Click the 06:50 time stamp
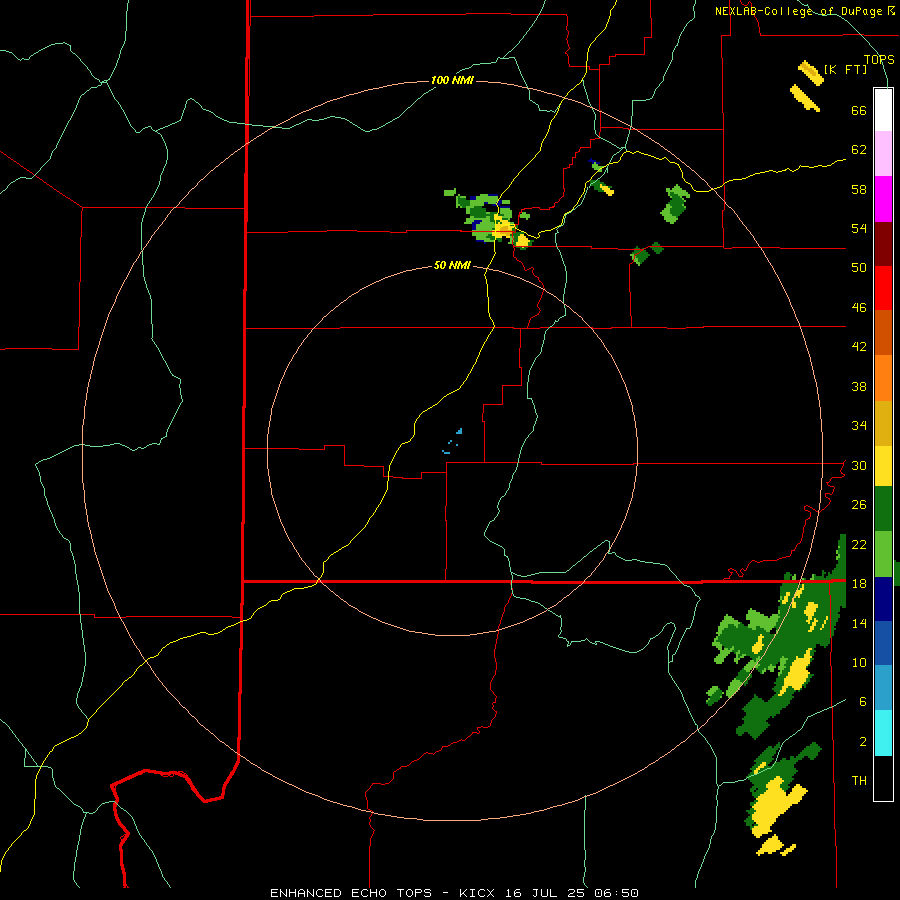This screenshot has width=900, height=900. point(616,893)
